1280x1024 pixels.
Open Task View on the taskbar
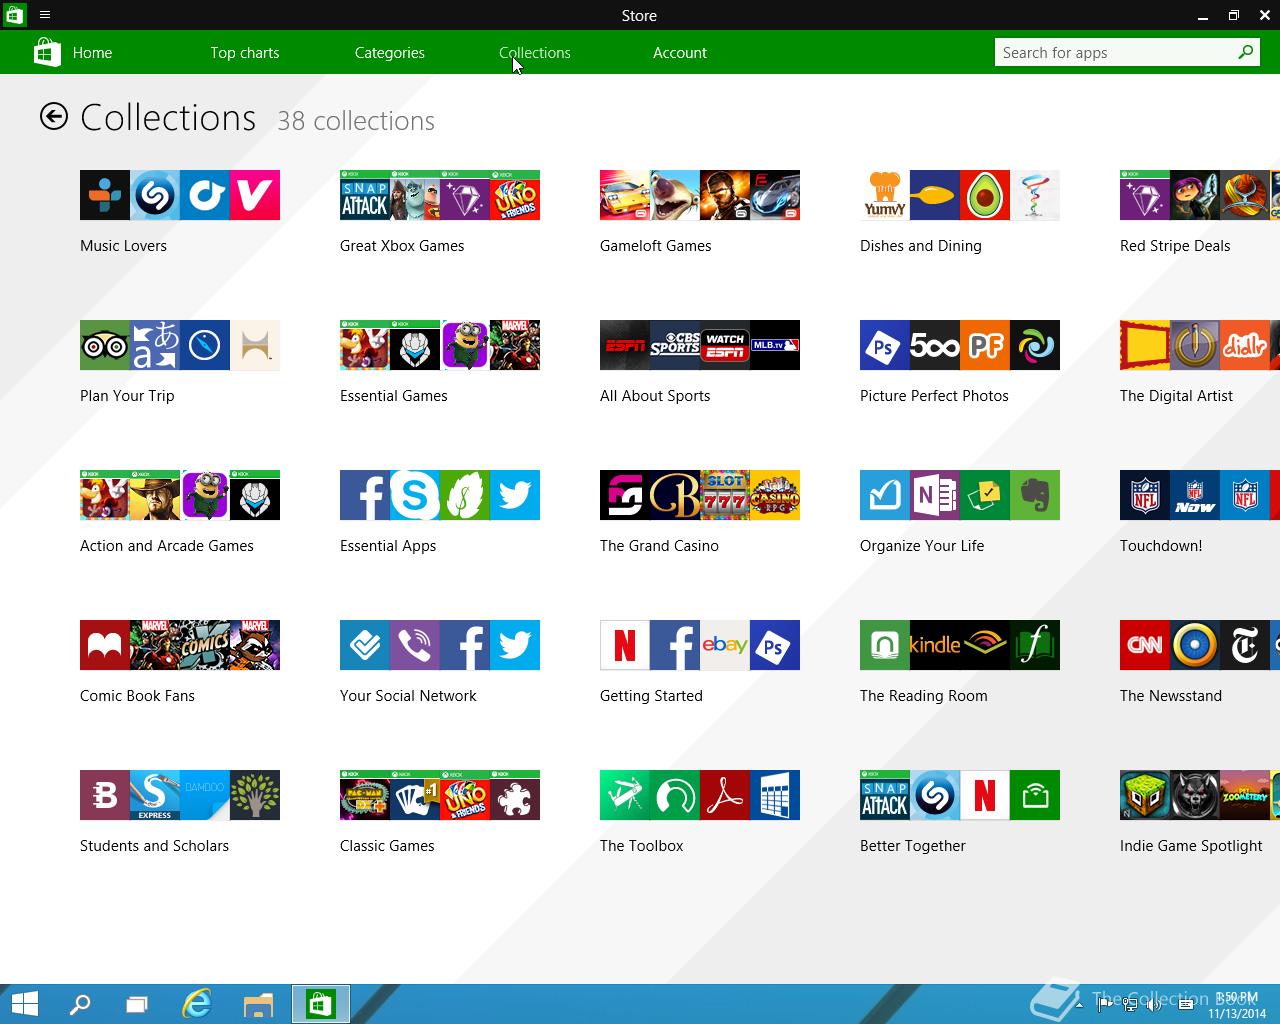pos(137,1004)
